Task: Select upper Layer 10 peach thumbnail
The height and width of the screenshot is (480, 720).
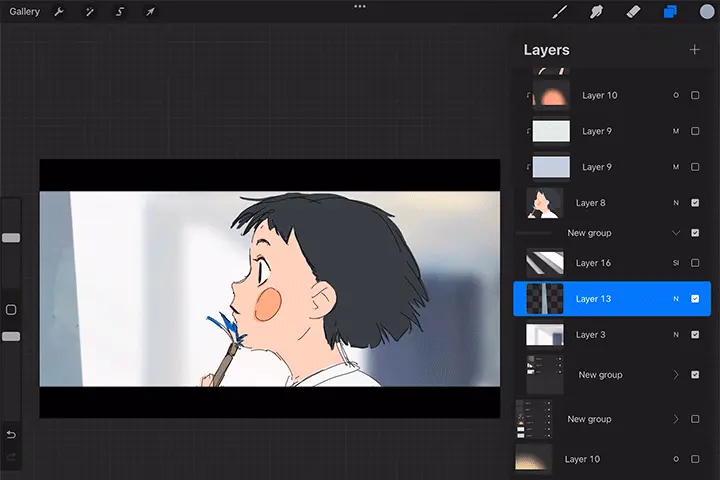Action: pos(551,95)
